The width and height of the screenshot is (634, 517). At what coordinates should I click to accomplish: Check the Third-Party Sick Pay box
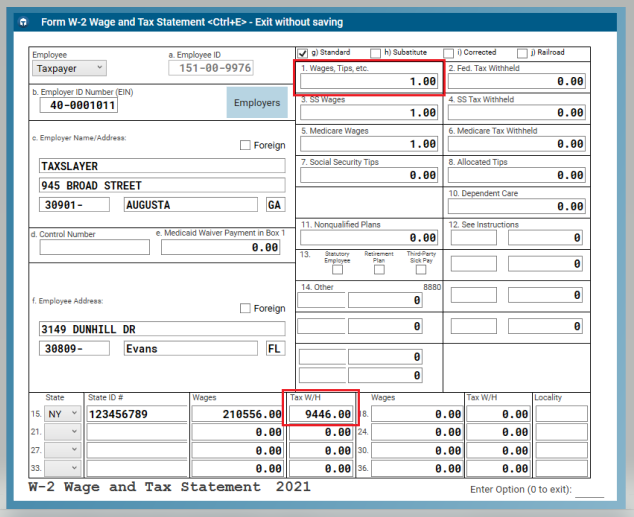pyautogui.click(x=421, y=270)
